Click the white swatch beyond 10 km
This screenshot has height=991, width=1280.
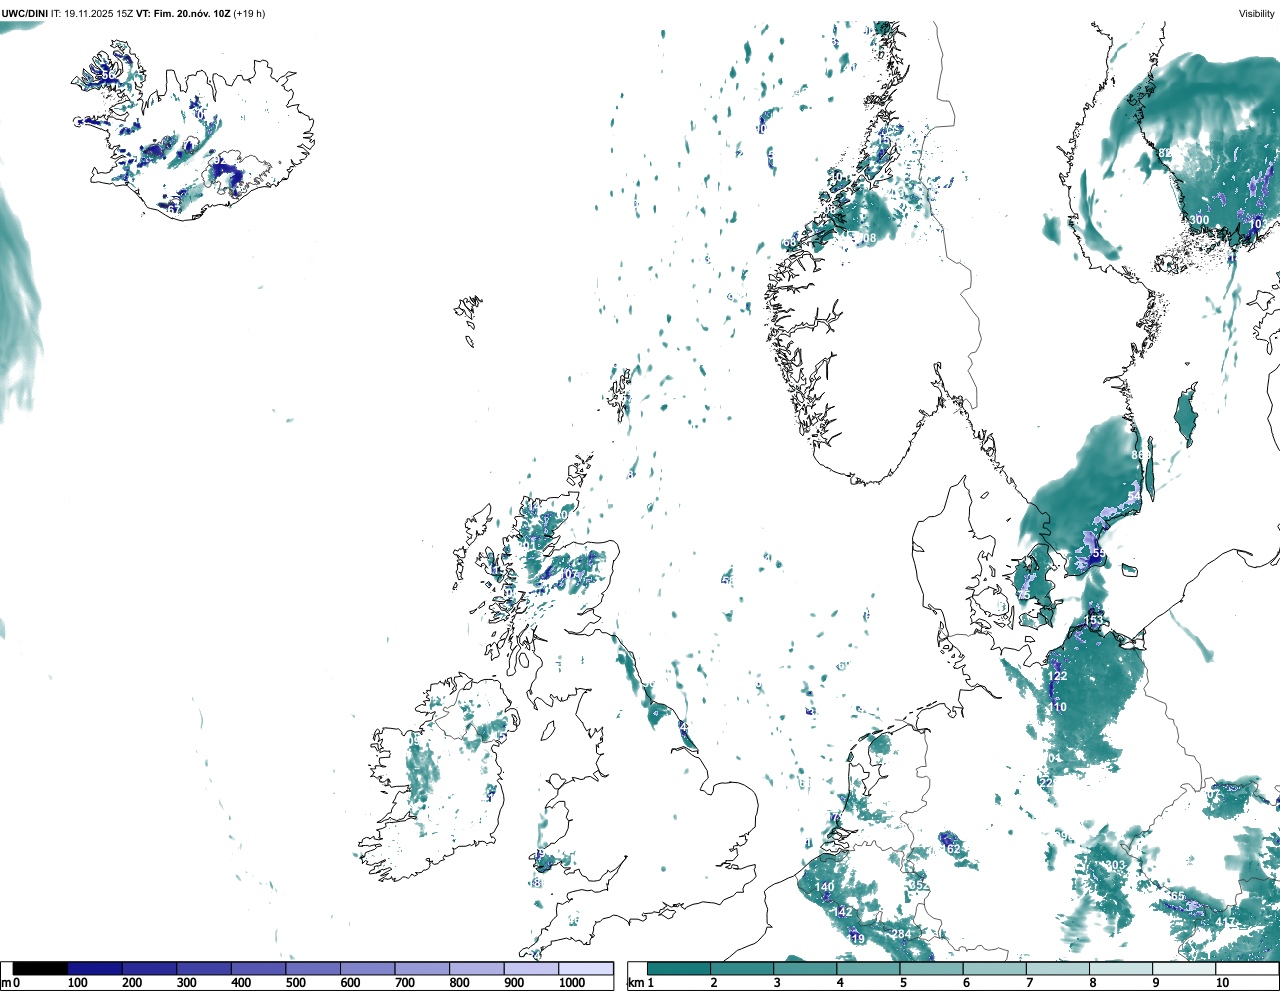tap(1246, 969)
